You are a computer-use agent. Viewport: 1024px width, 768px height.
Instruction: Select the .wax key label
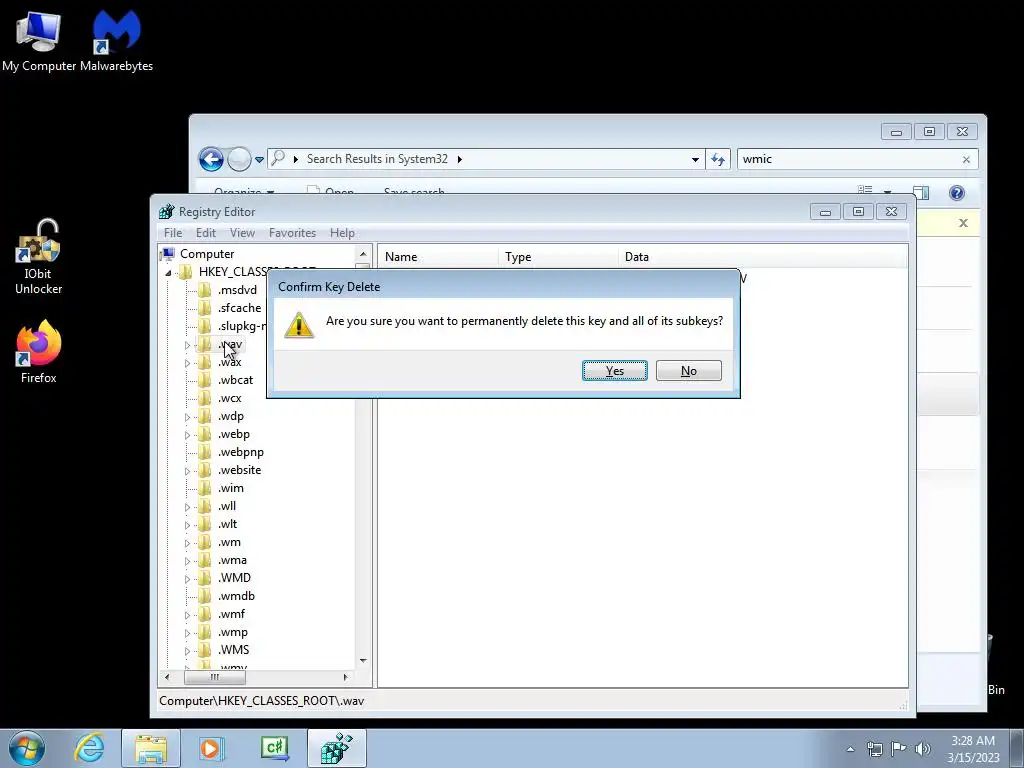[230, 362]
